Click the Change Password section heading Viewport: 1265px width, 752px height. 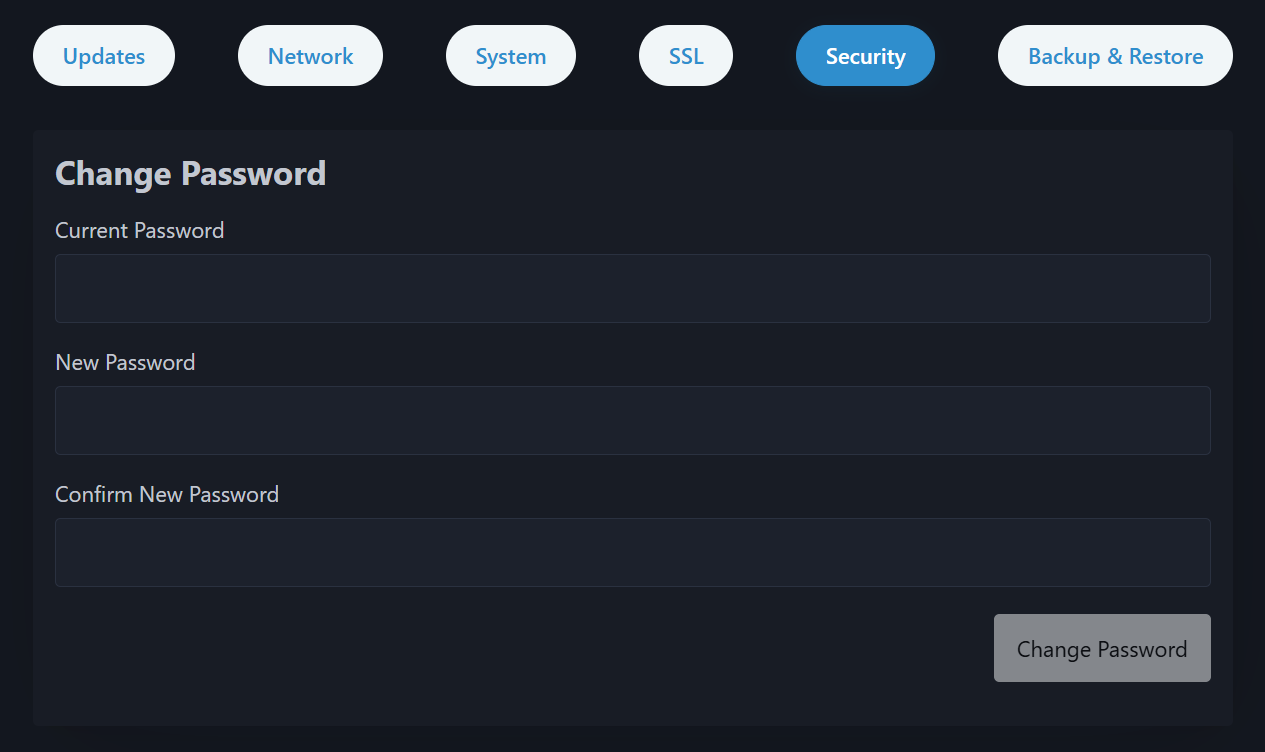pyautogui.click(x=190, y=173)
